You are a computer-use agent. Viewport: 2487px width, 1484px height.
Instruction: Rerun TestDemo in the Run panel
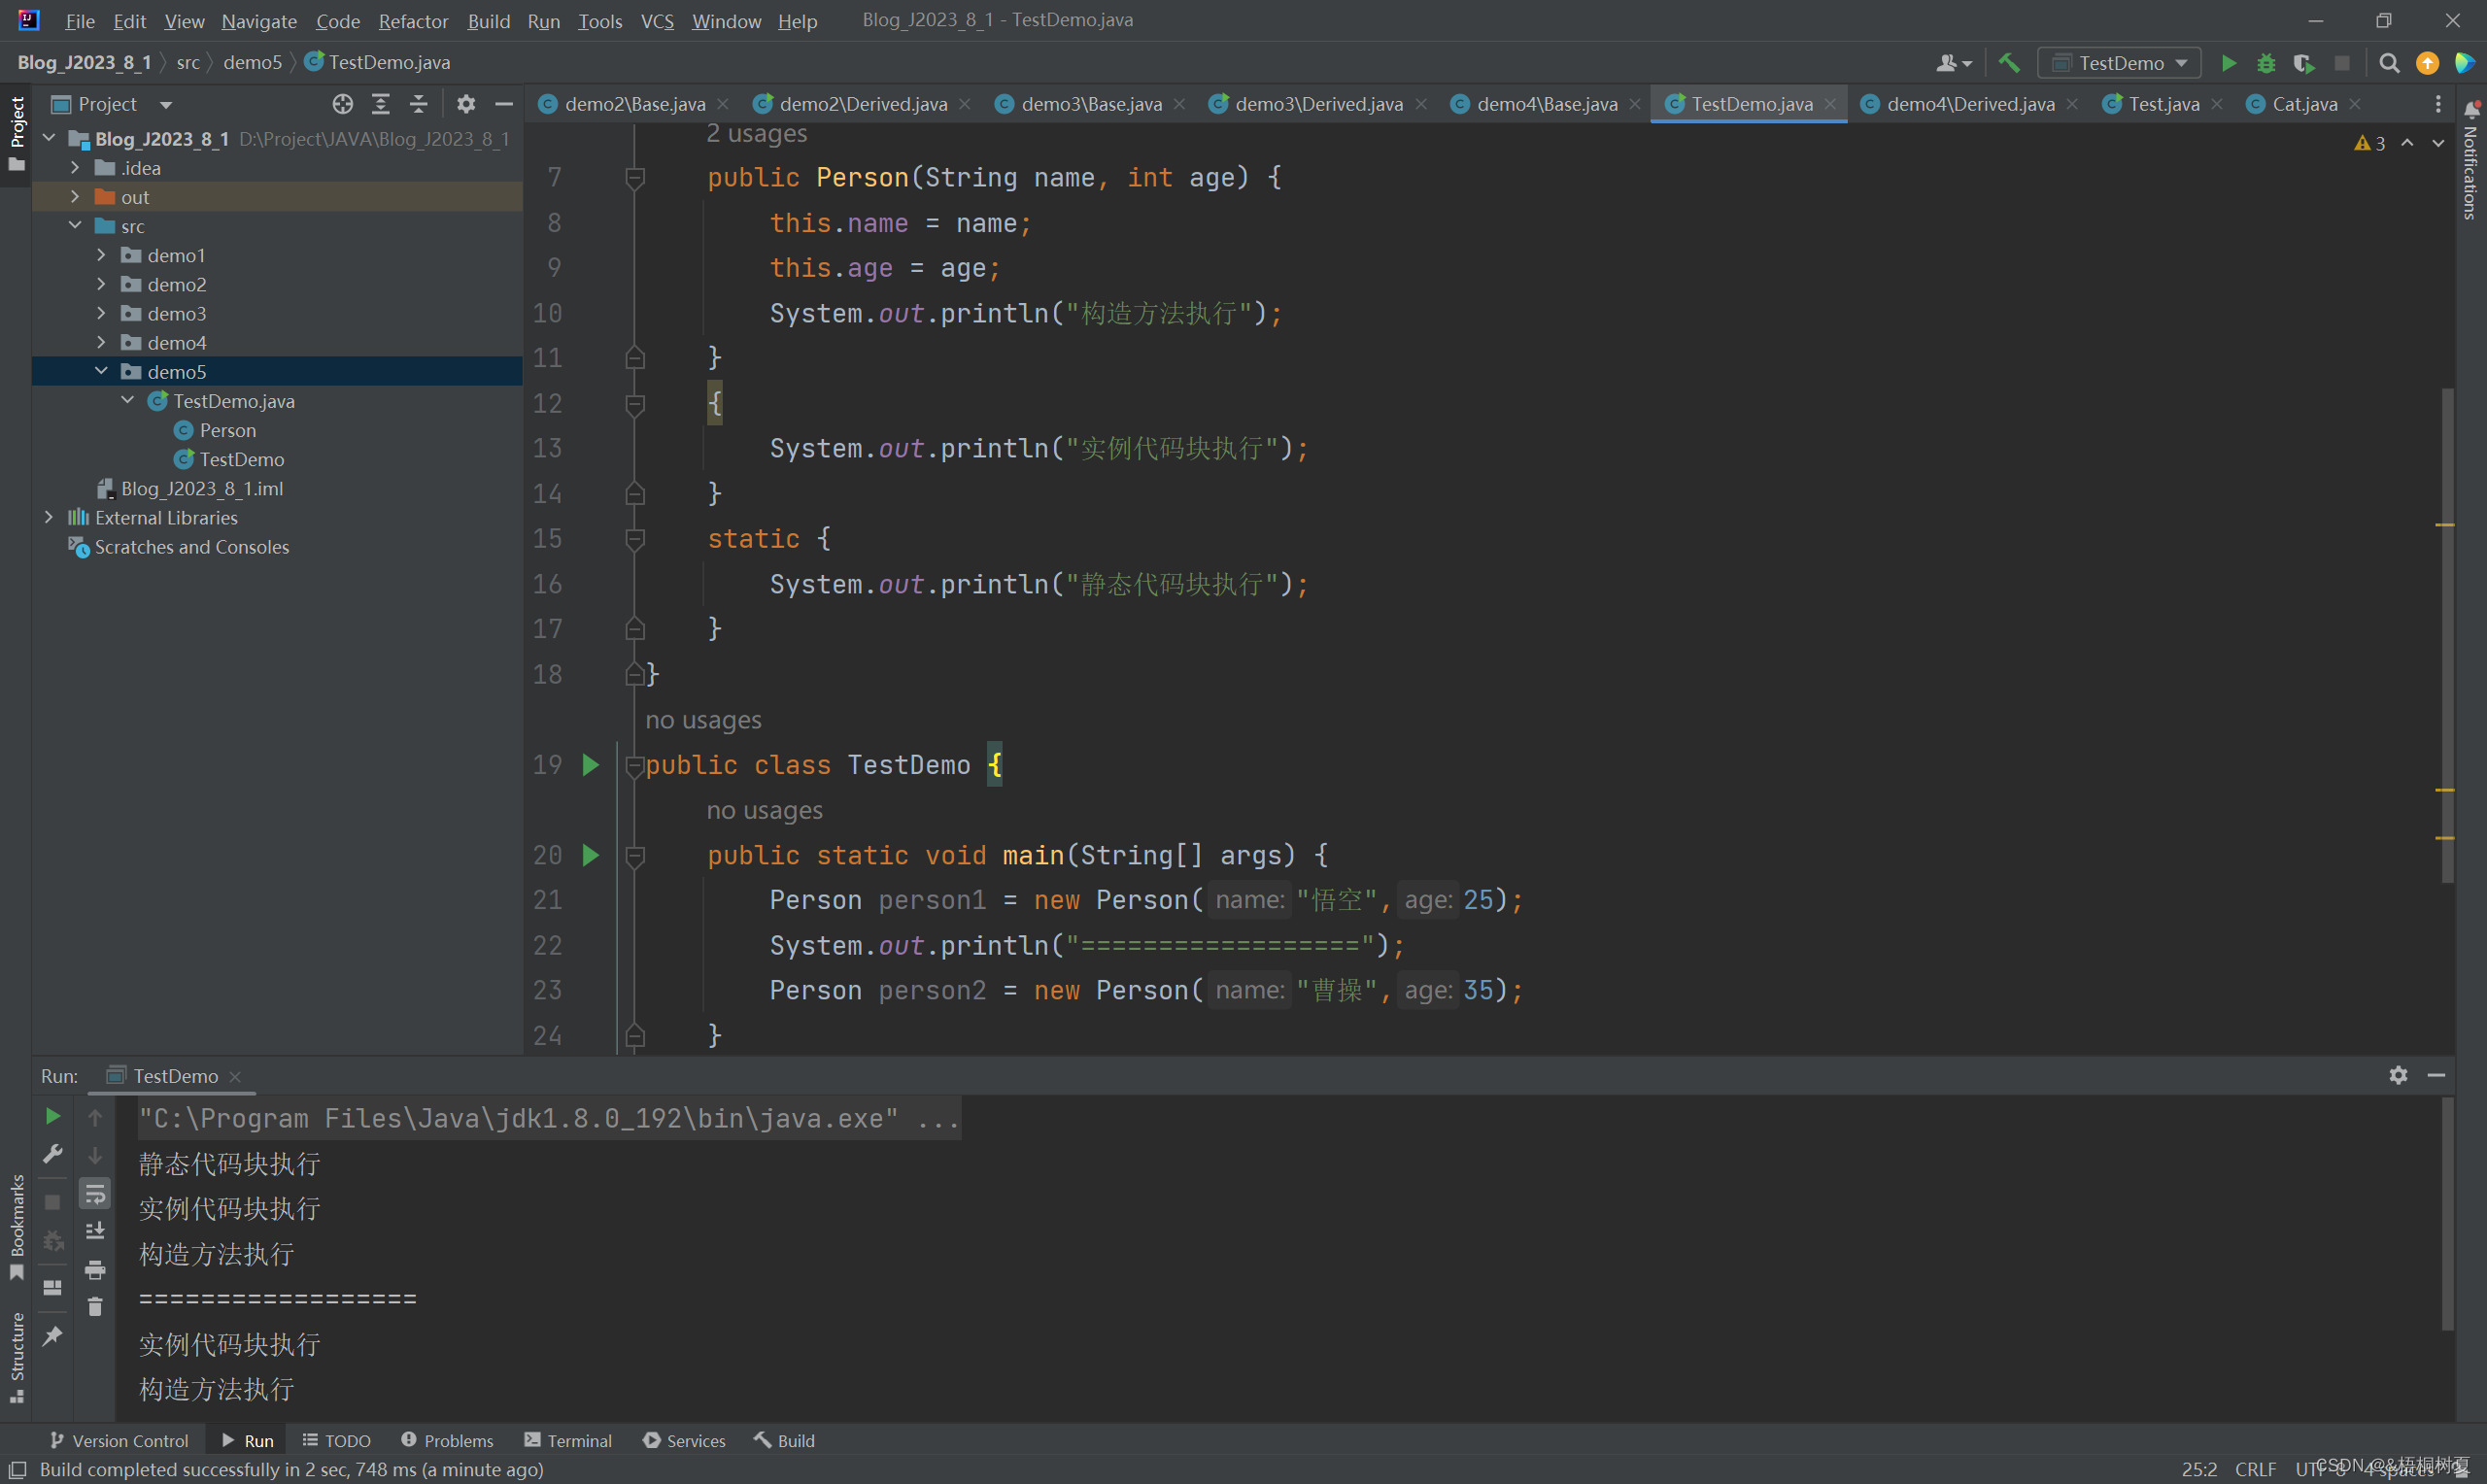click(53, 1116)
